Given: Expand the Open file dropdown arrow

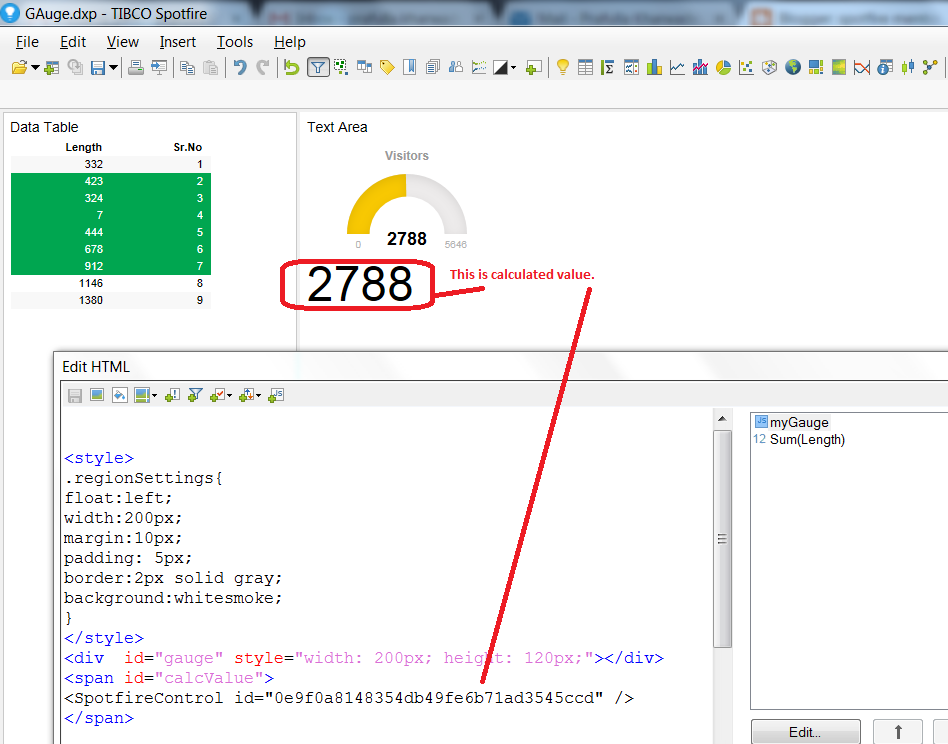Looking at the screenshot, I should (33, 67).
